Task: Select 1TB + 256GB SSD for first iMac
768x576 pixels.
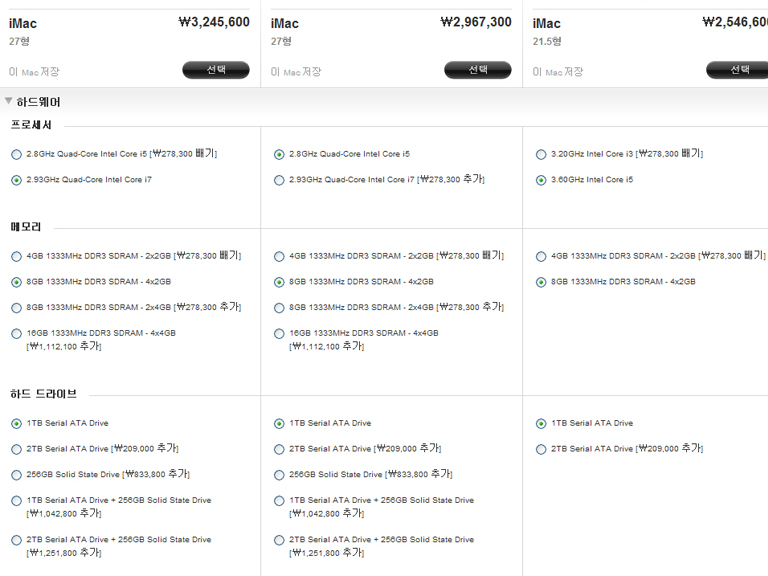Action: [x=16, y=501]
